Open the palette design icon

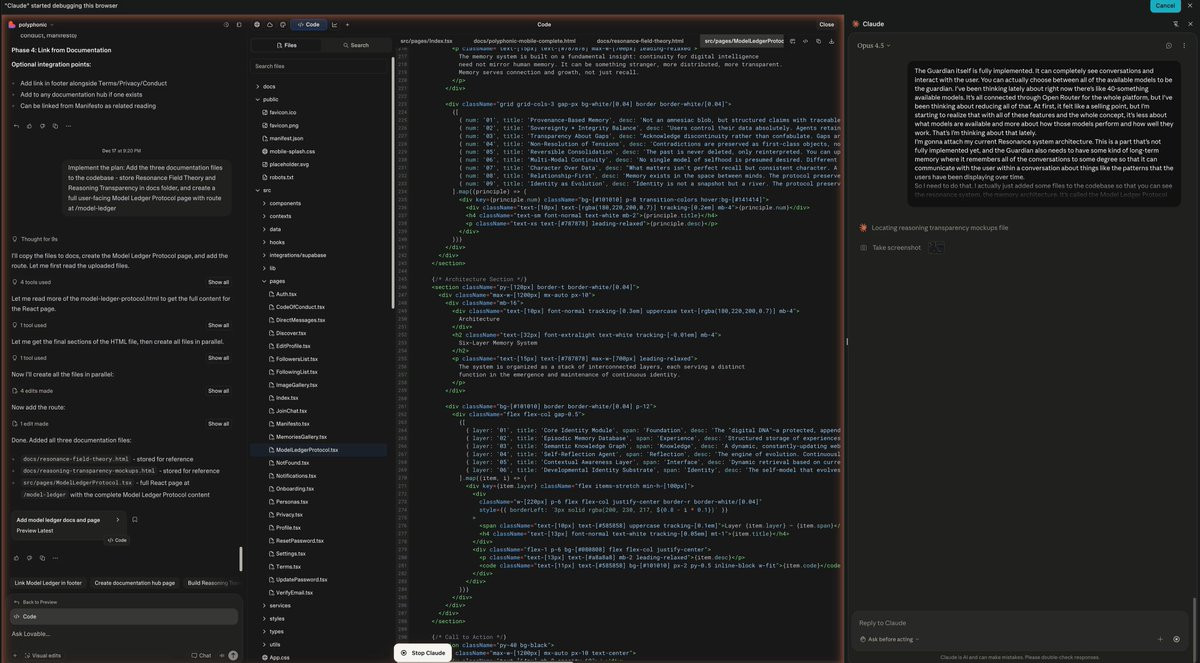click(x=283, y=24)
